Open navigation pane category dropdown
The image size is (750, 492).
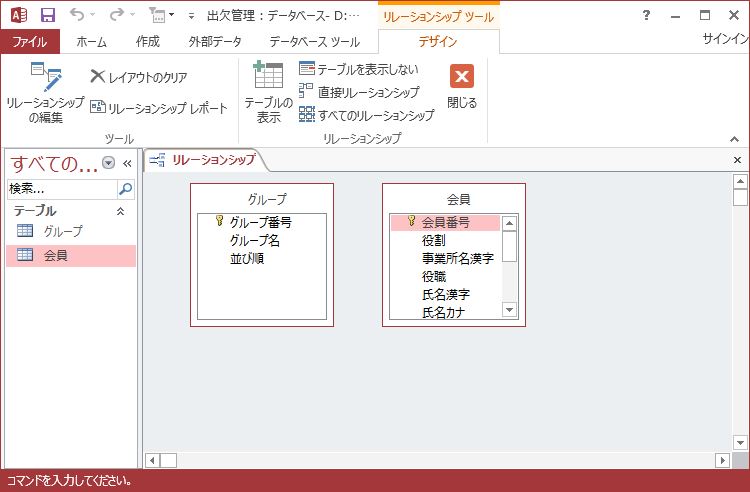pos(109,163)
